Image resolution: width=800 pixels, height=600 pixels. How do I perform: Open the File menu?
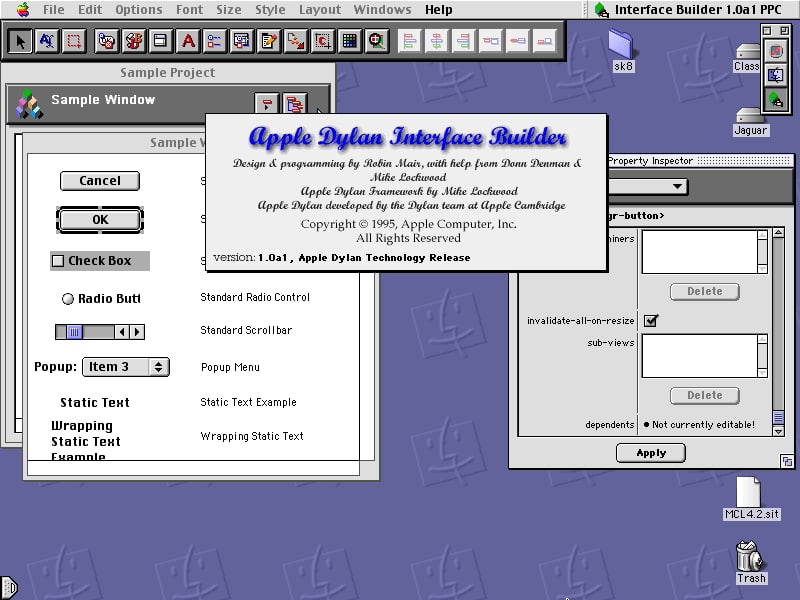point(54,9)
